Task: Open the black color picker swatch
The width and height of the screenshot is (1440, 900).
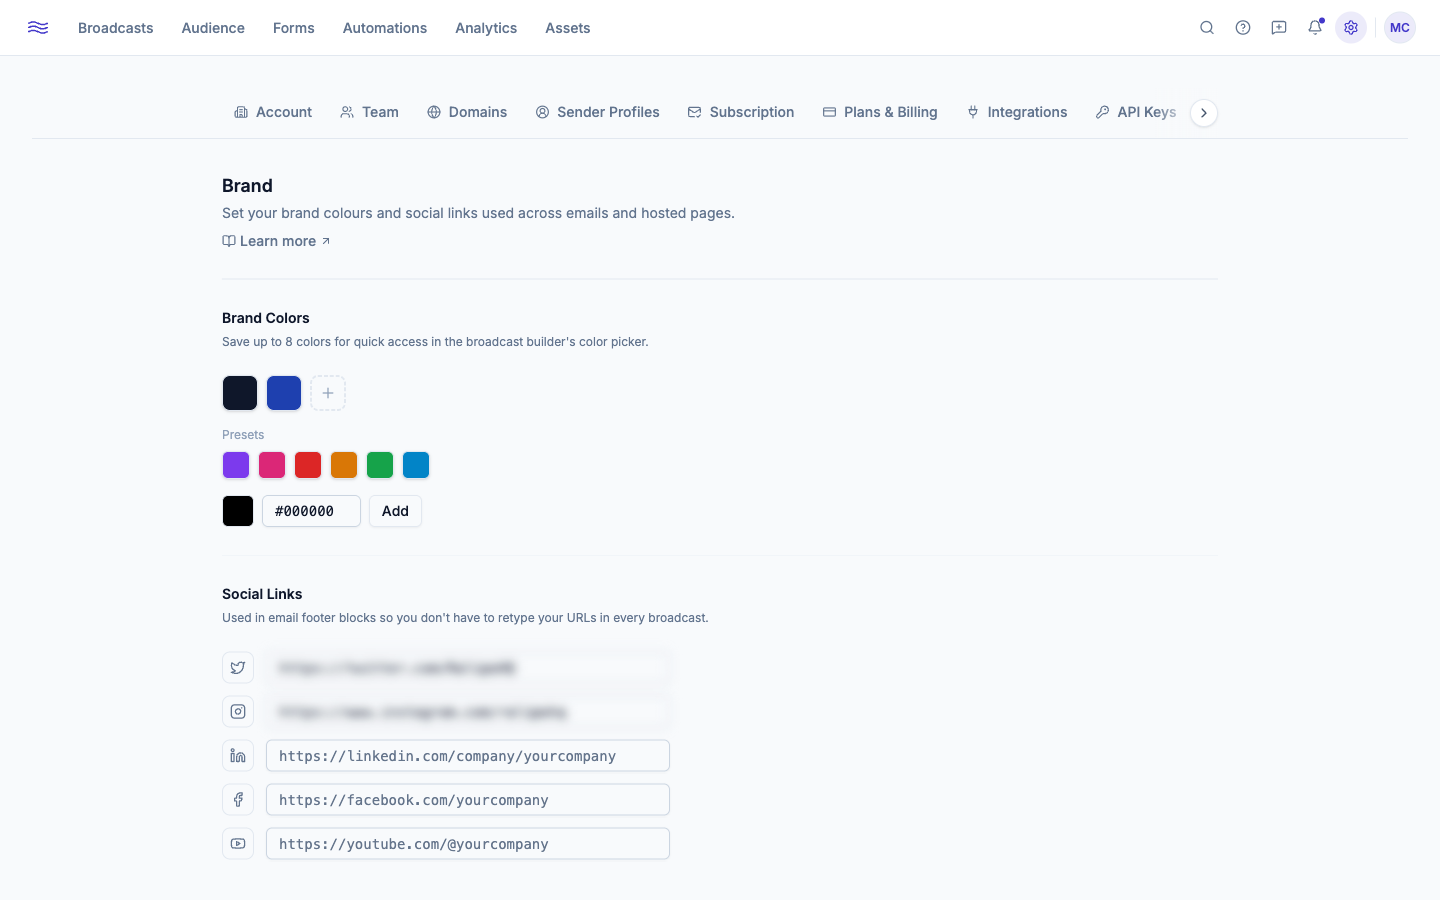Action: 238,511
